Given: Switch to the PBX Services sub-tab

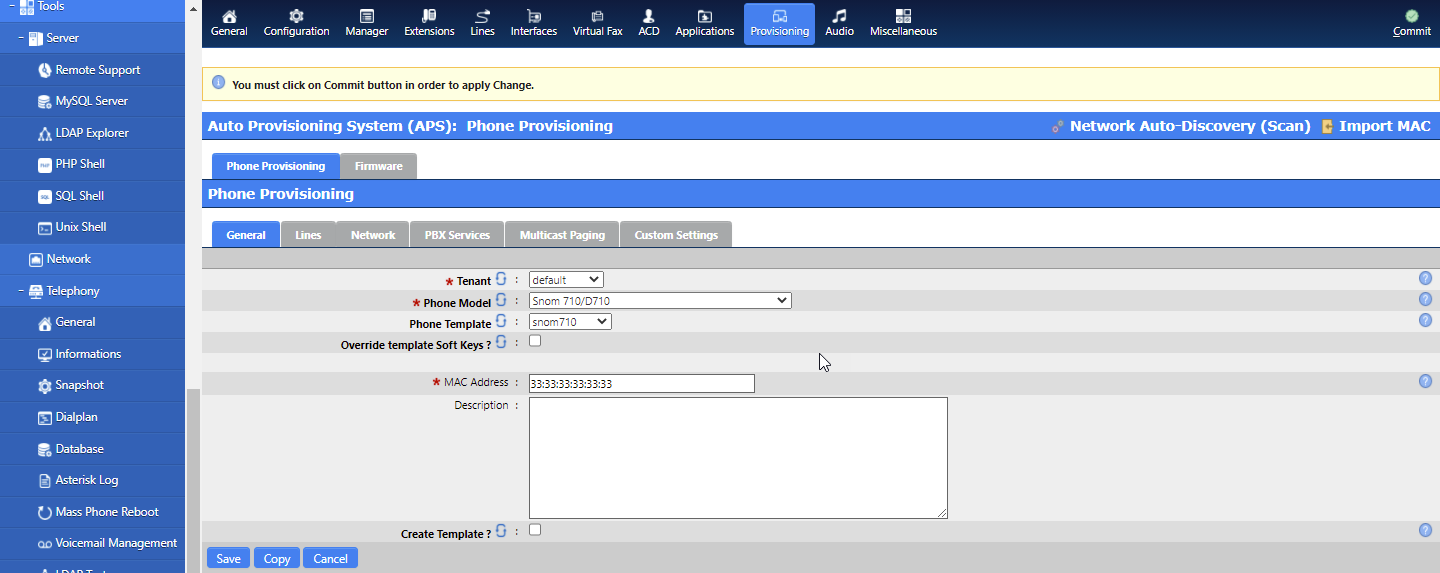Looking at the screenshot, I should tap(457, 235).
